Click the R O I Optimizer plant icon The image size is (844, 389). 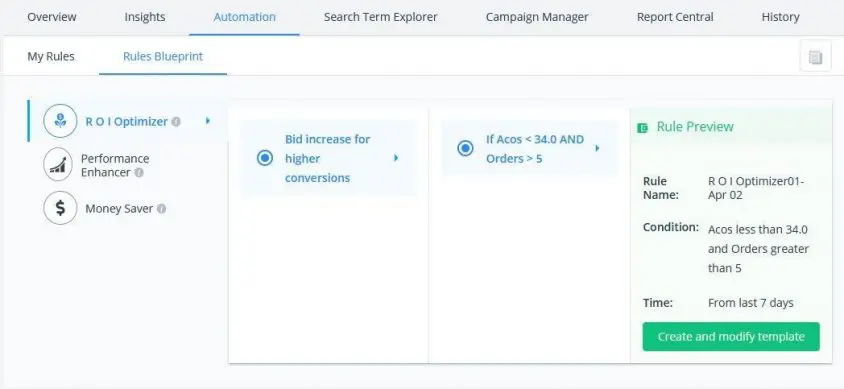(60, 121)
